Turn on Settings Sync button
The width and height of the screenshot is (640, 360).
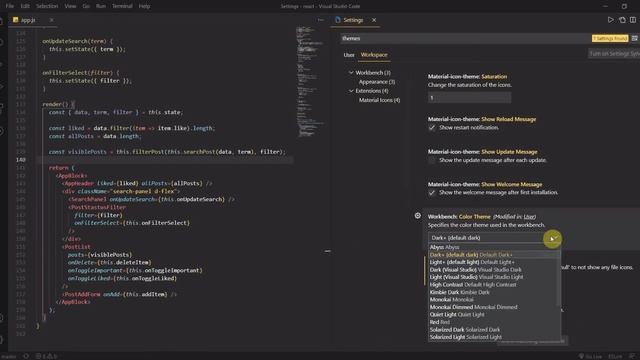(614, 53)
